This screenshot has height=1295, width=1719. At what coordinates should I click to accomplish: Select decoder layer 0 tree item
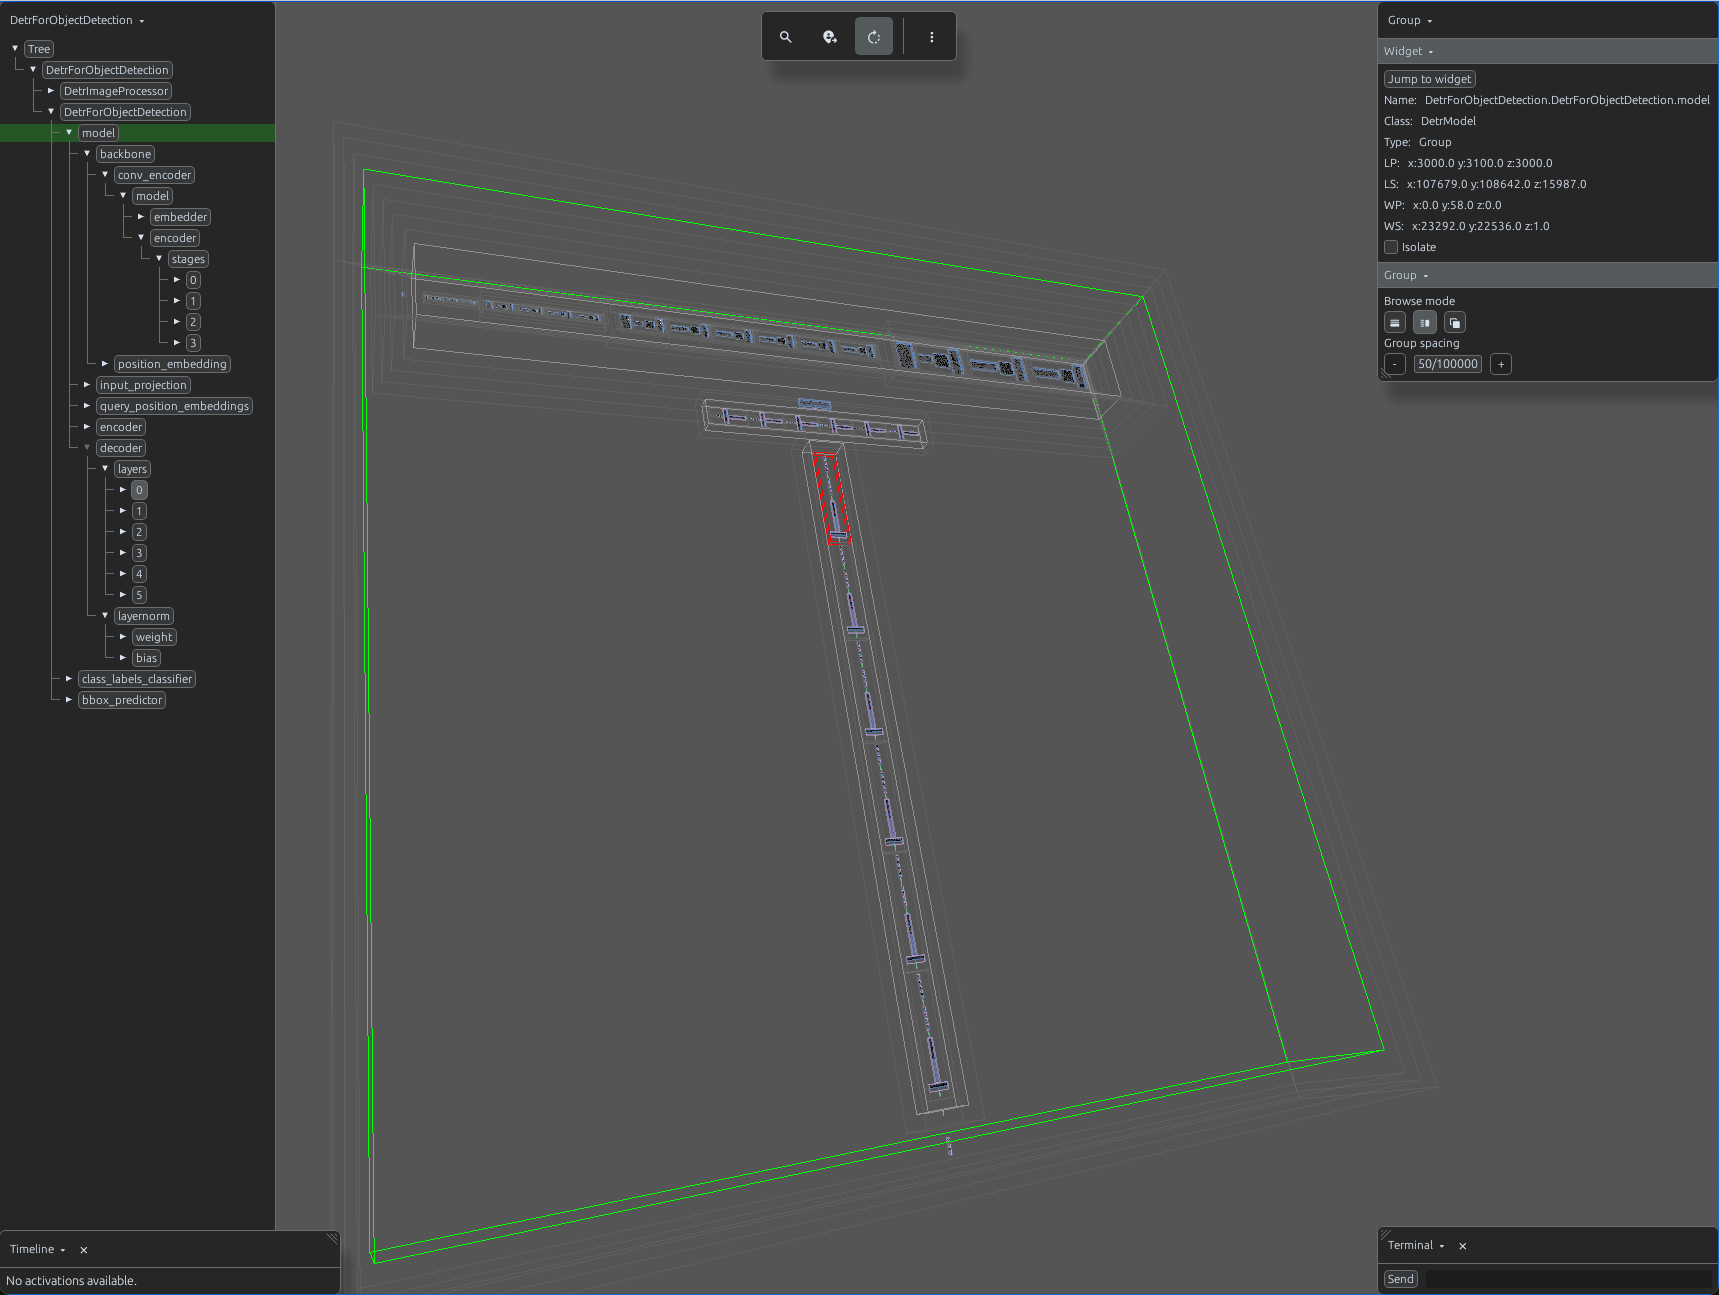pyautogui.click(x=139, y=490)
